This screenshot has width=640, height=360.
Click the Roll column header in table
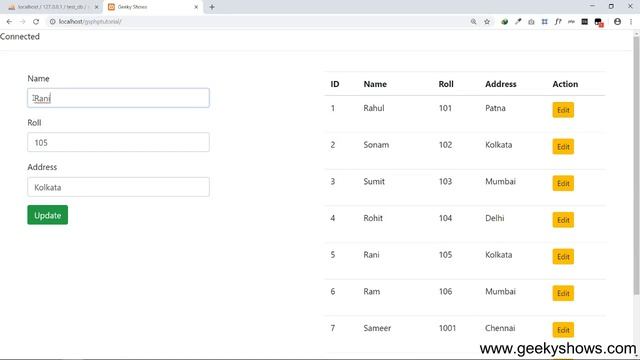[446, 84]
